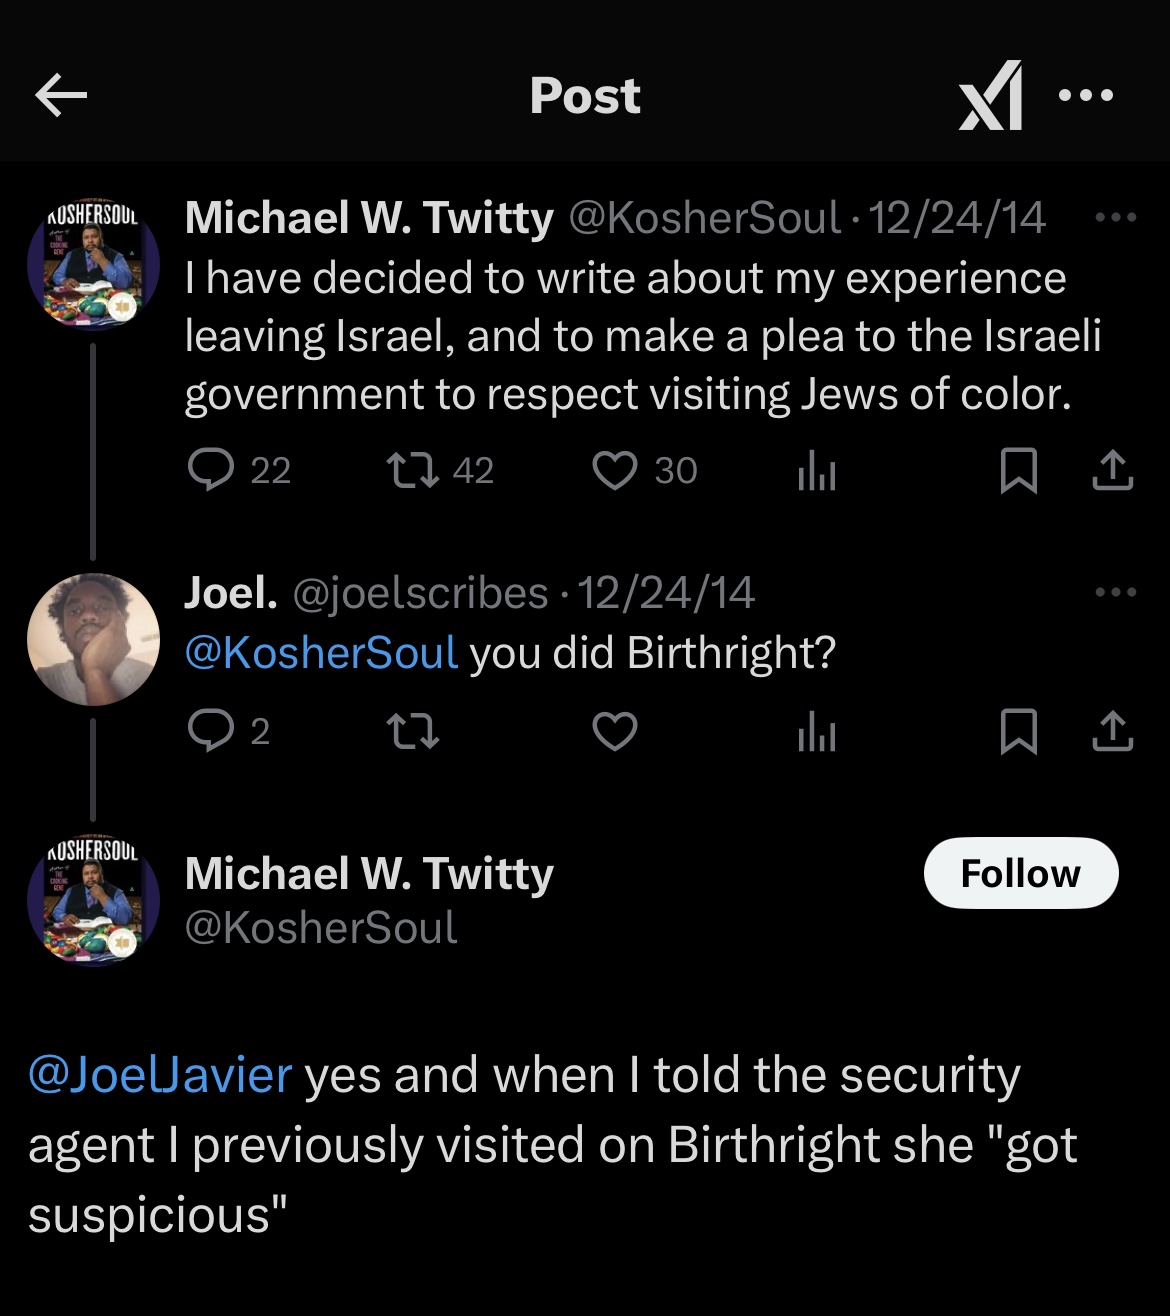Open more options on Joel's reply
The height and width of the screenshot is (1316, 1170).
(x=1115, y=592)
